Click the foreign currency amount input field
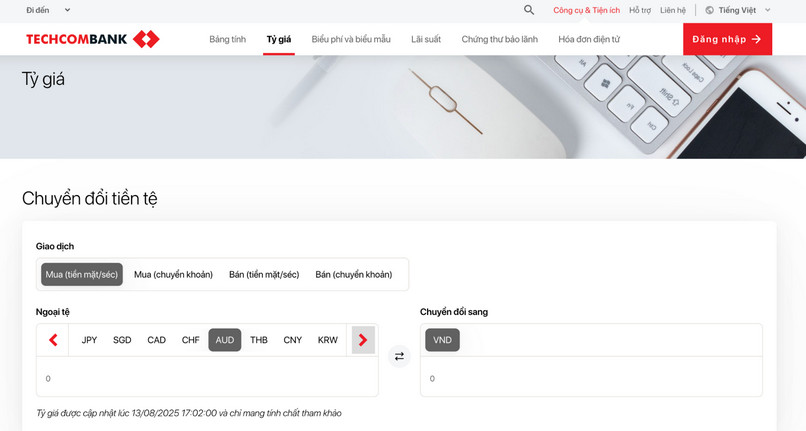This screenshot has height=431, width=806. click(x=207, y=378)
